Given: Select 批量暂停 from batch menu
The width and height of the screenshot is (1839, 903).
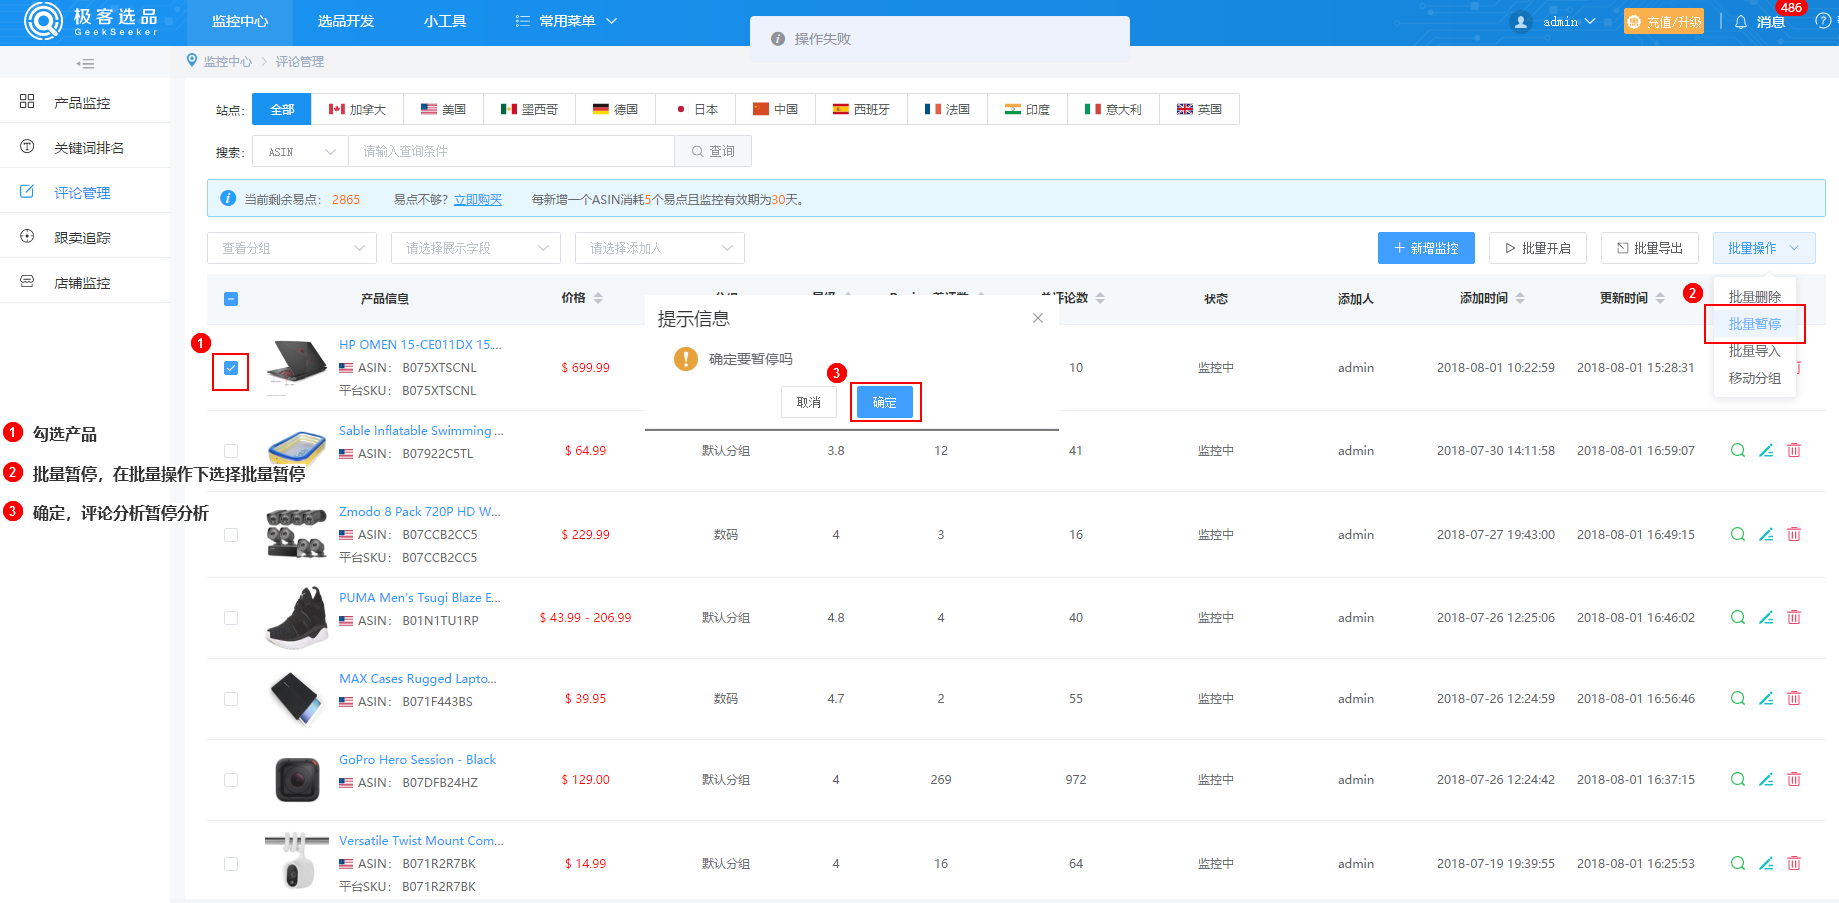Looking at the screenshot, I should 1755,324.
